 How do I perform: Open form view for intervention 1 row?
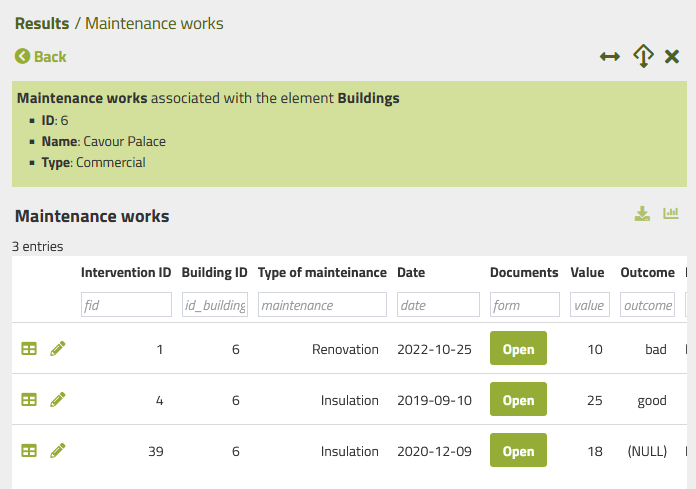pos(29,349)
